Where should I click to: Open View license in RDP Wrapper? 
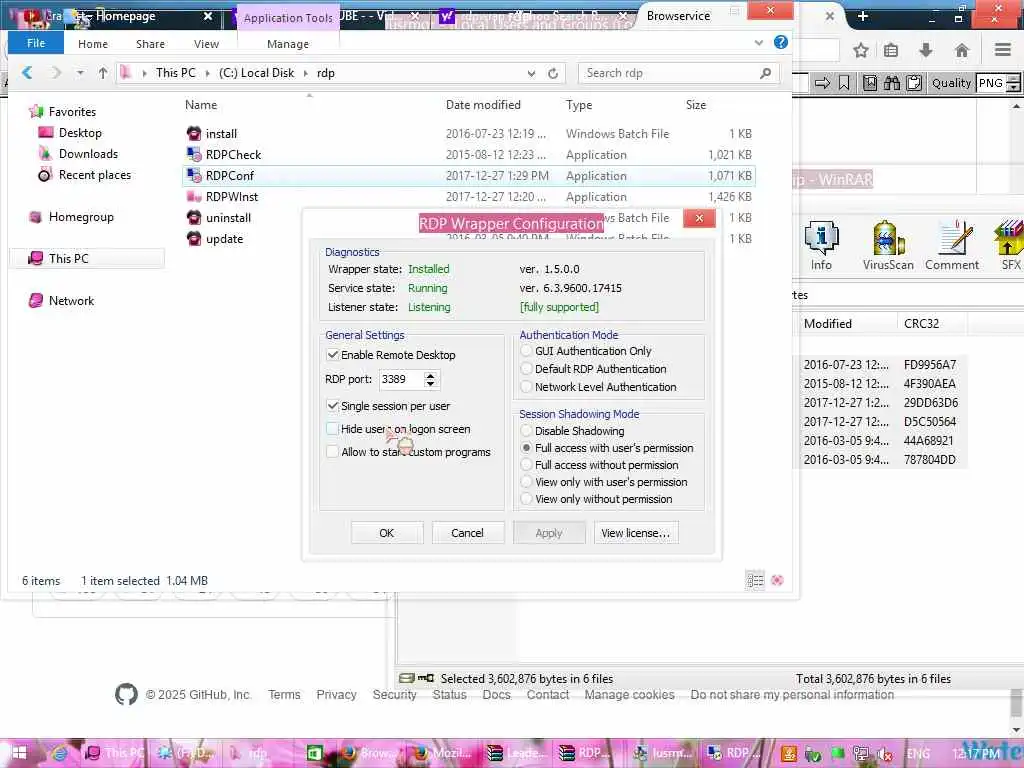coord(635,533)
